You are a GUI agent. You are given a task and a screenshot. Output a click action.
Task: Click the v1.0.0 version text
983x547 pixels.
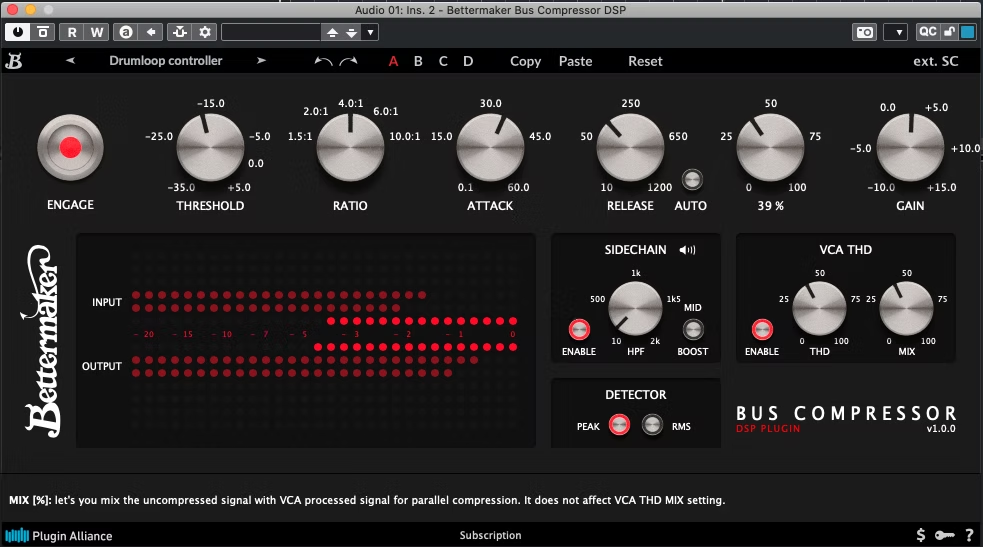pyautogui.click(x=941, y=429)
